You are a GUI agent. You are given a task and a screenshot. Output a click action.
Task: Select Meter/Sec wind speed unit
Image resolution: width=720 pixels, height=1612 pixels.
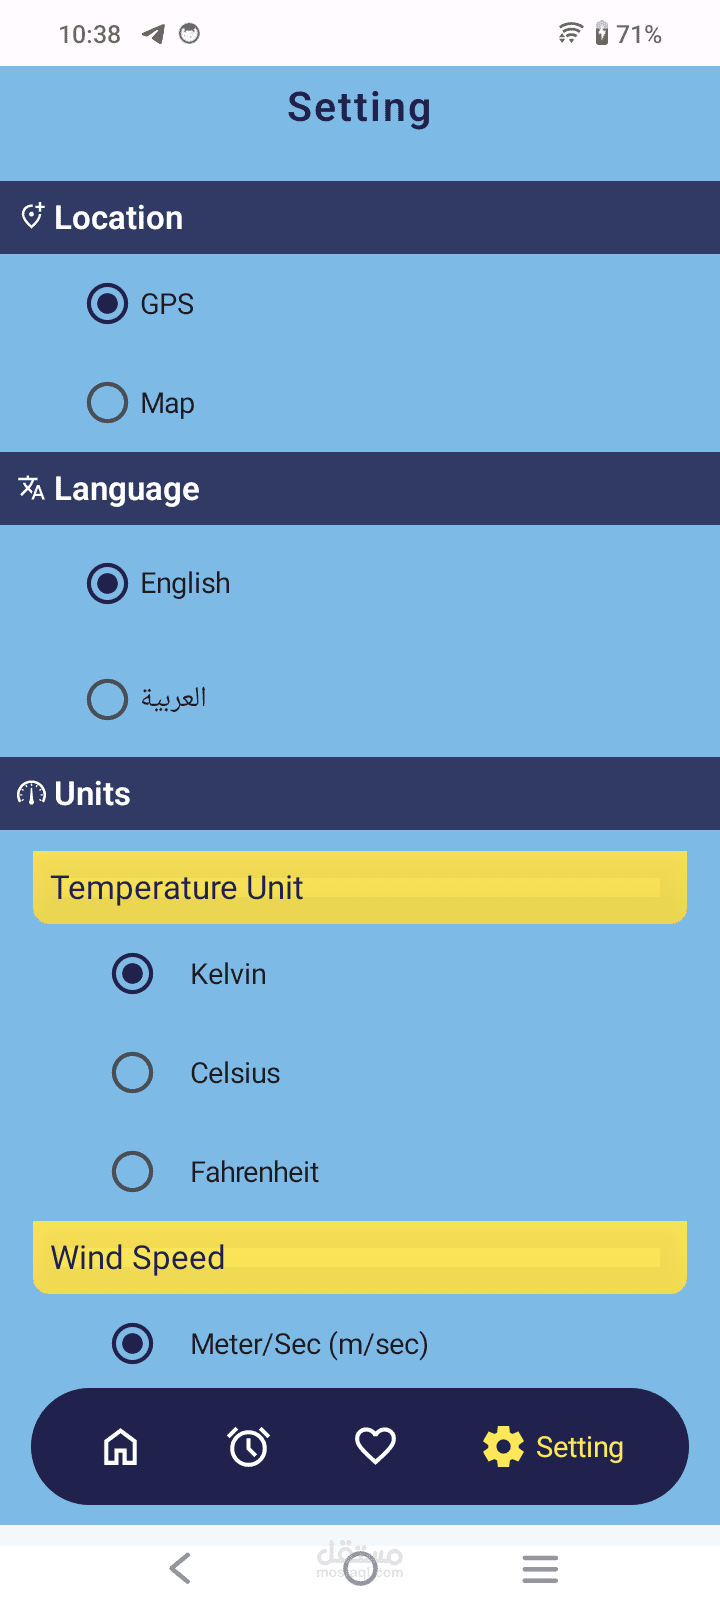[x=133, y=1344]
